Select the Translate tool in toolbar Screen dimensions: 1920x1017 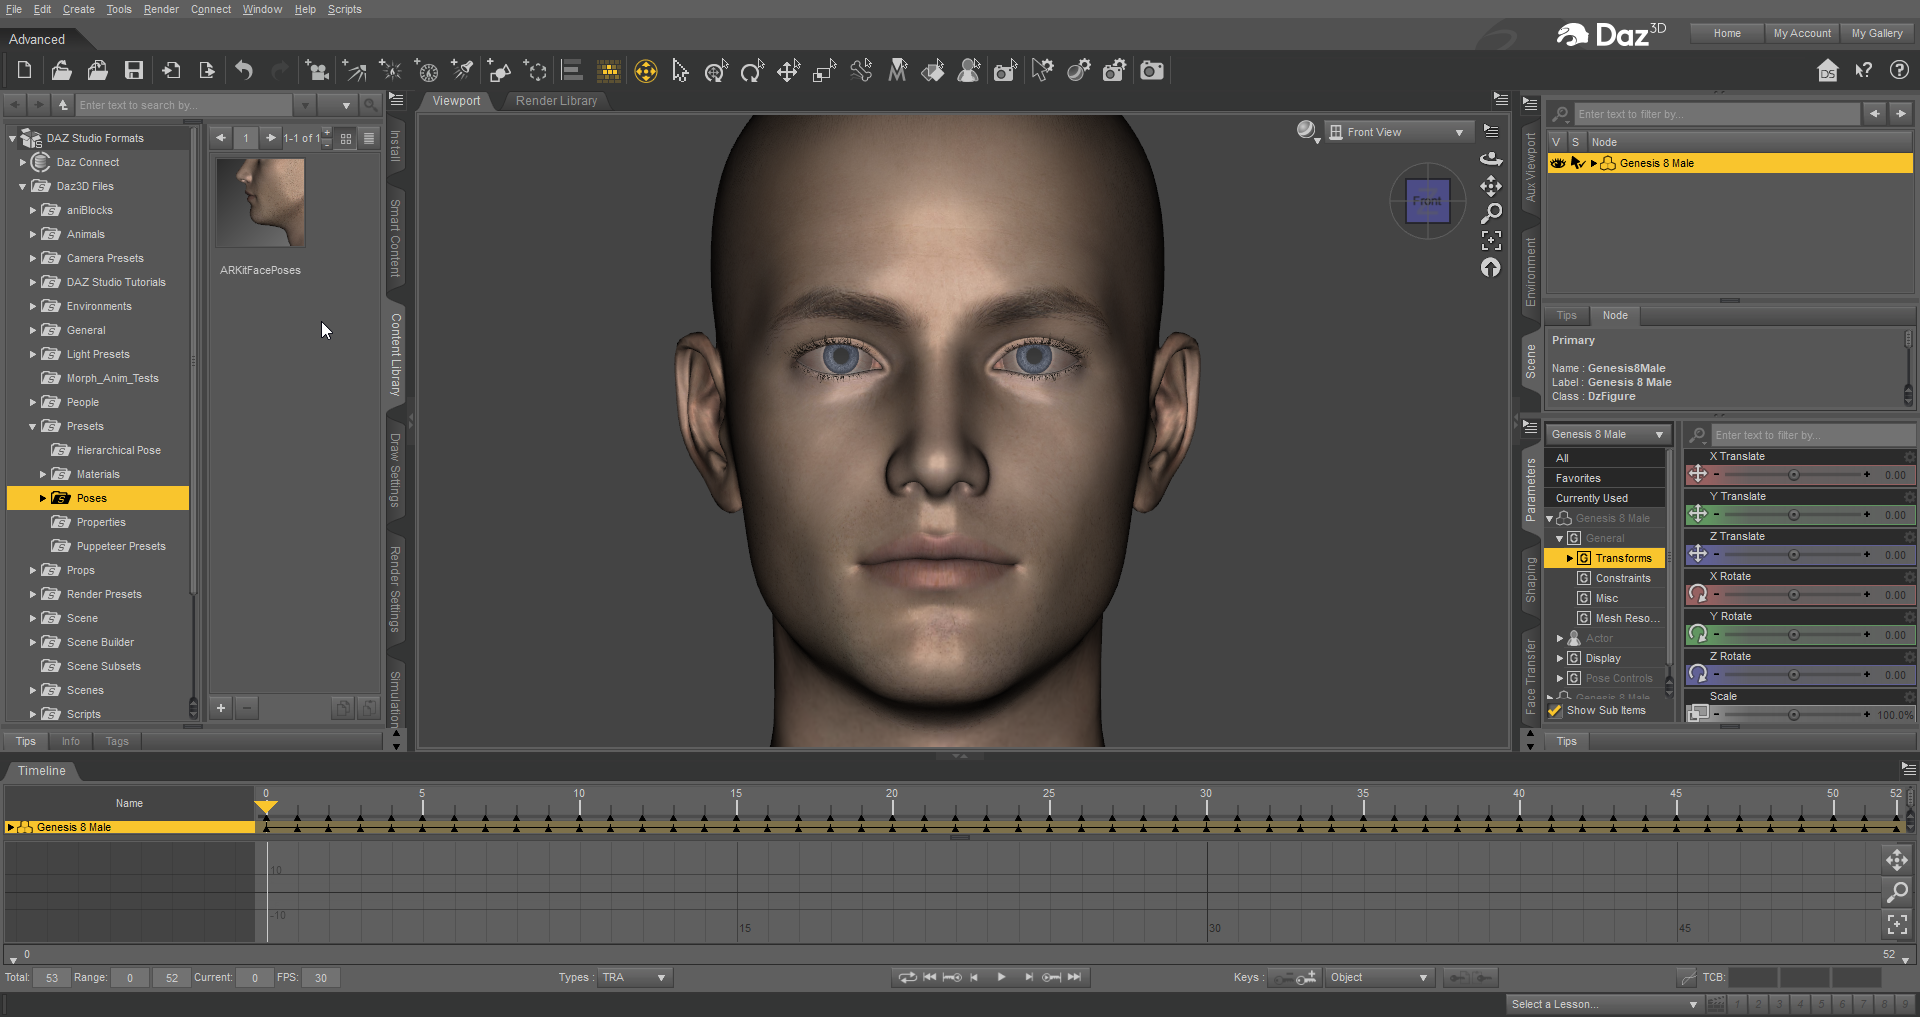[788, 71]
